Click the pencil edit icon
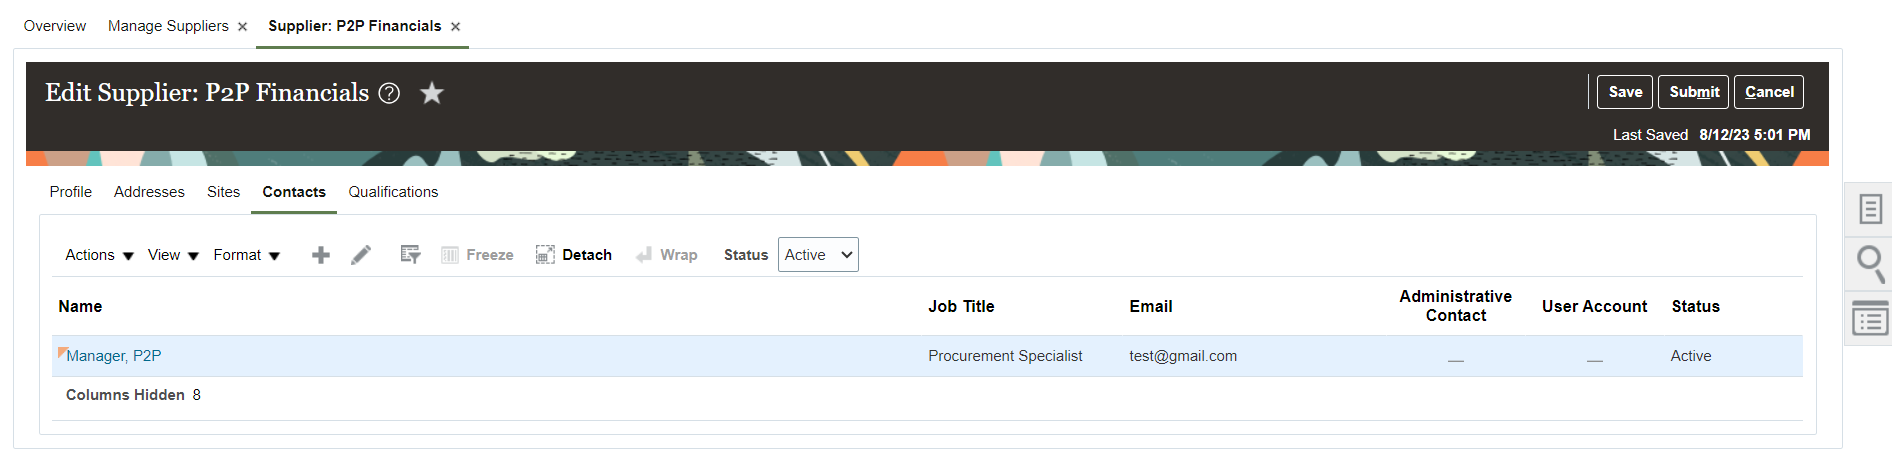Screen dimensions: 1892x472 [x=361, y=255]
